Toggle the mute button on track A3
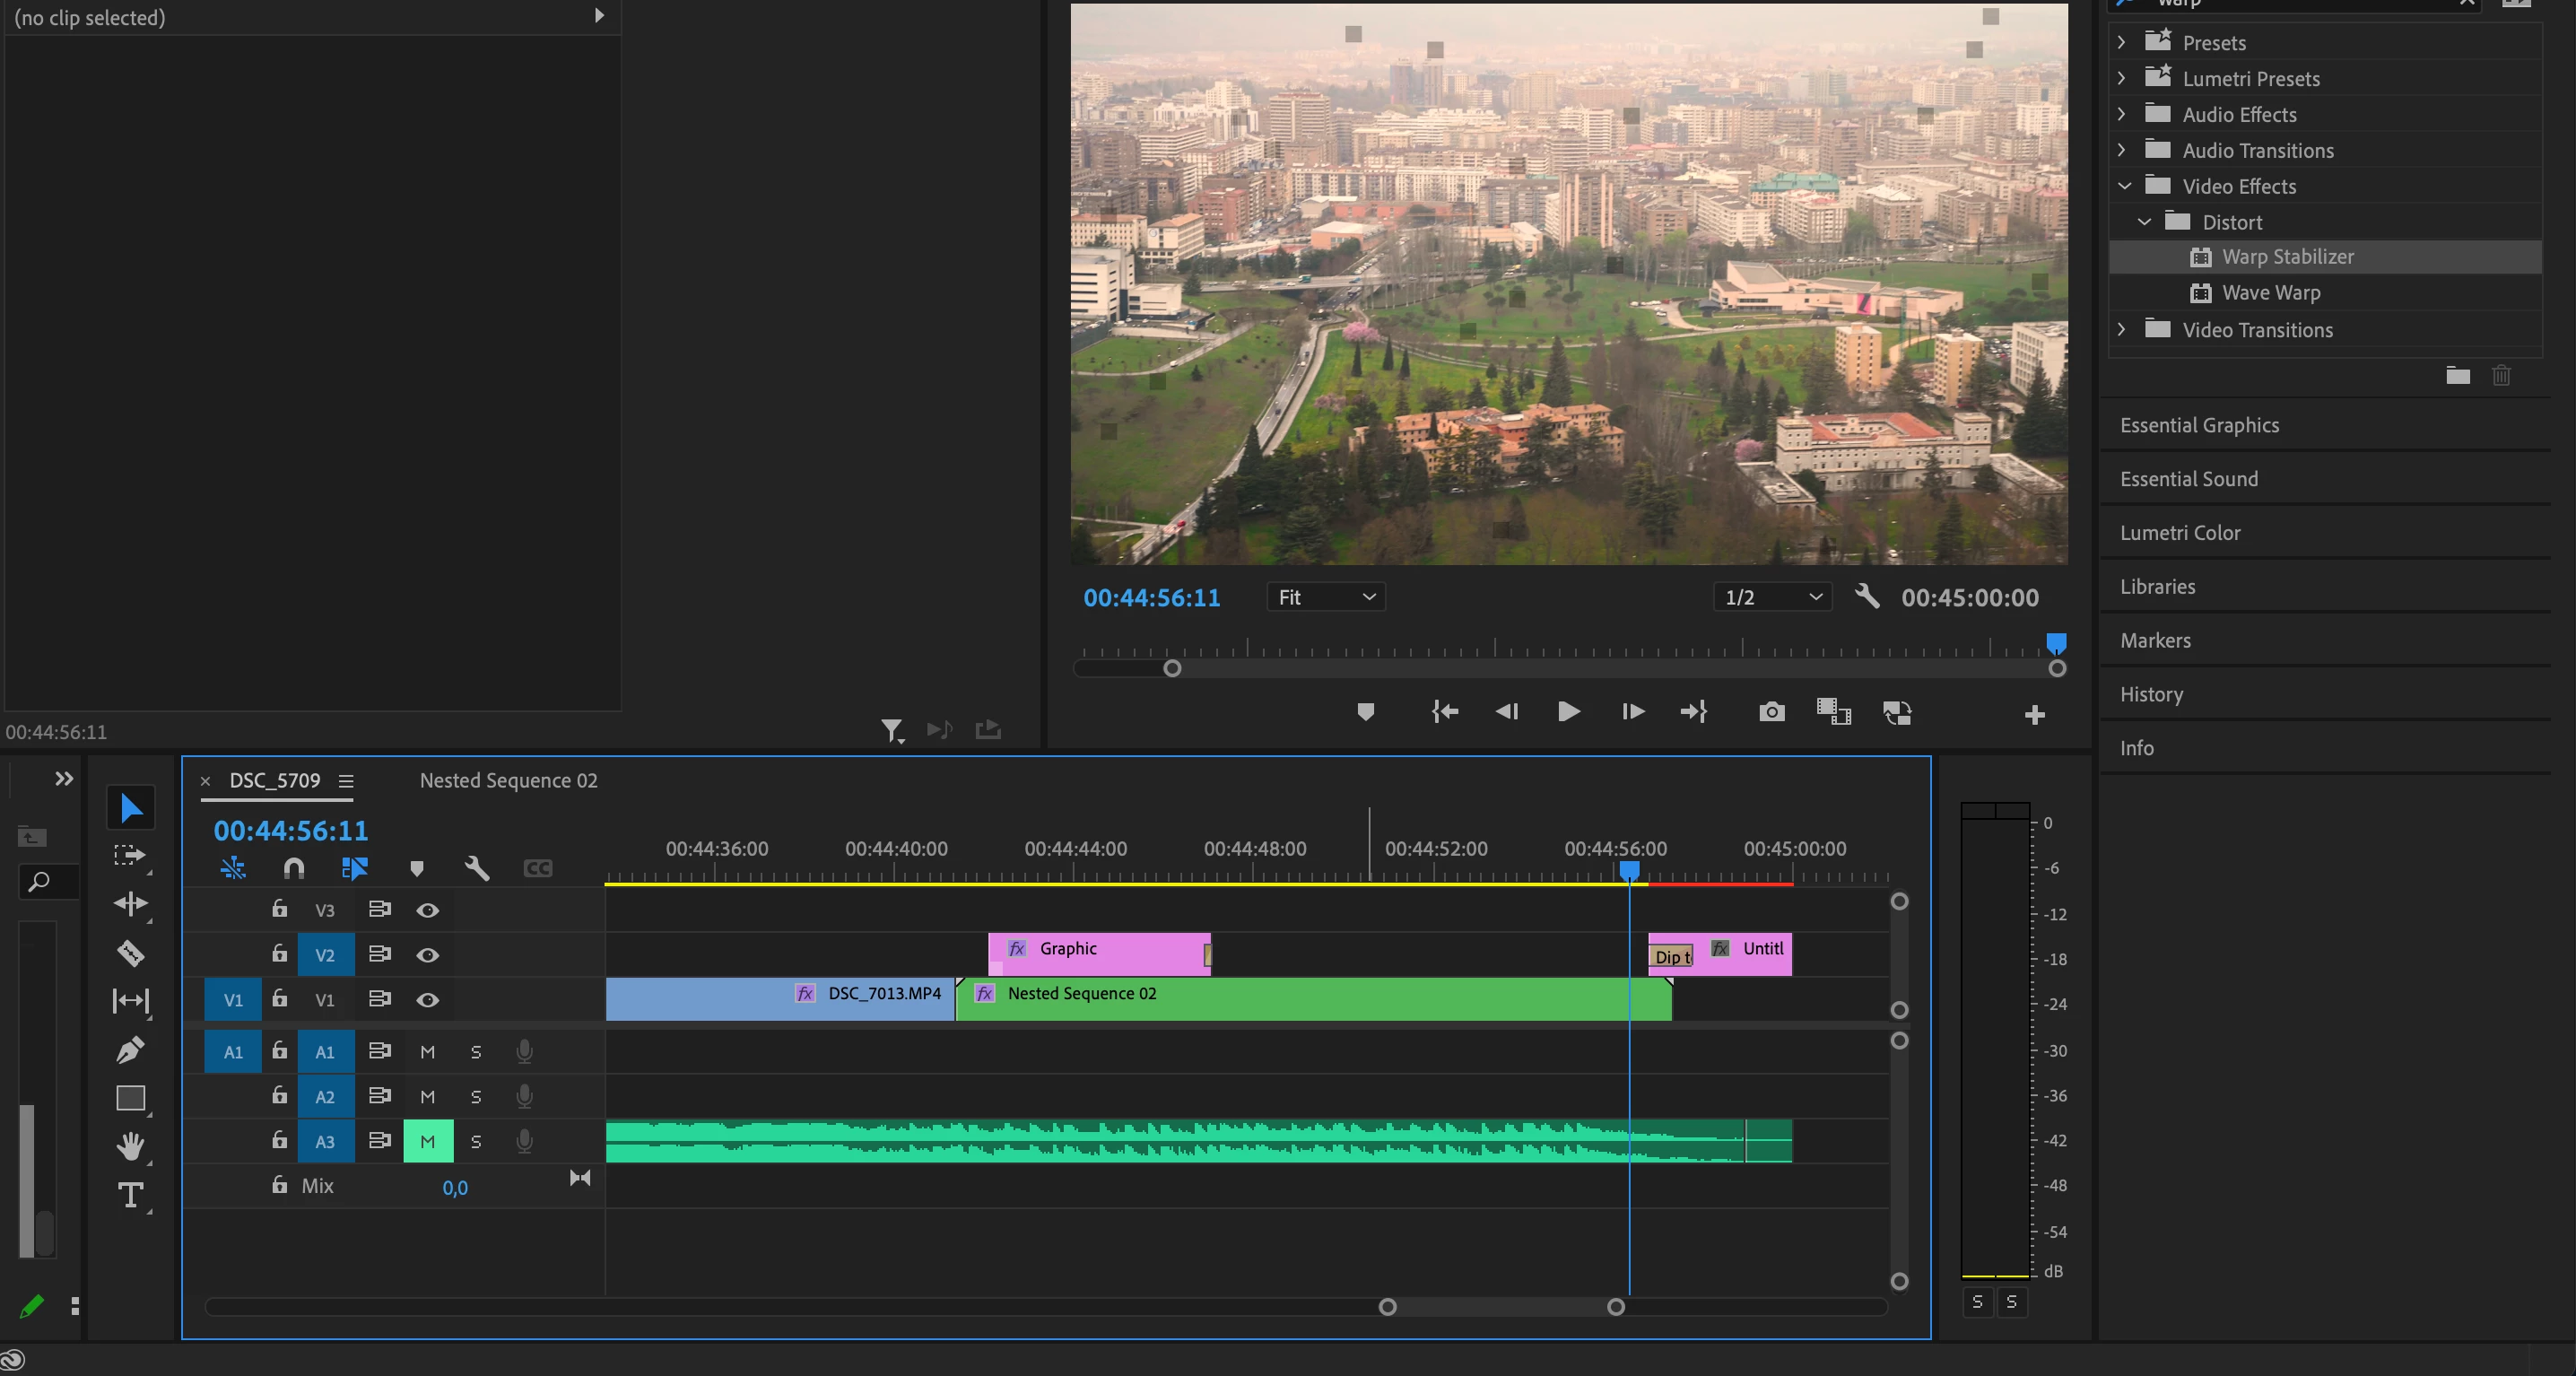This screenshot has width=2576, height=1376. (x=428, y=1141)
